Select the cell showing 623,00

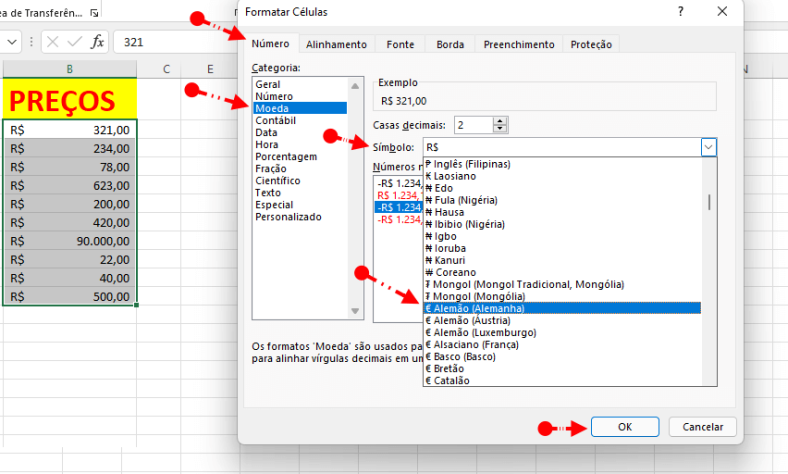click(70, 185)
